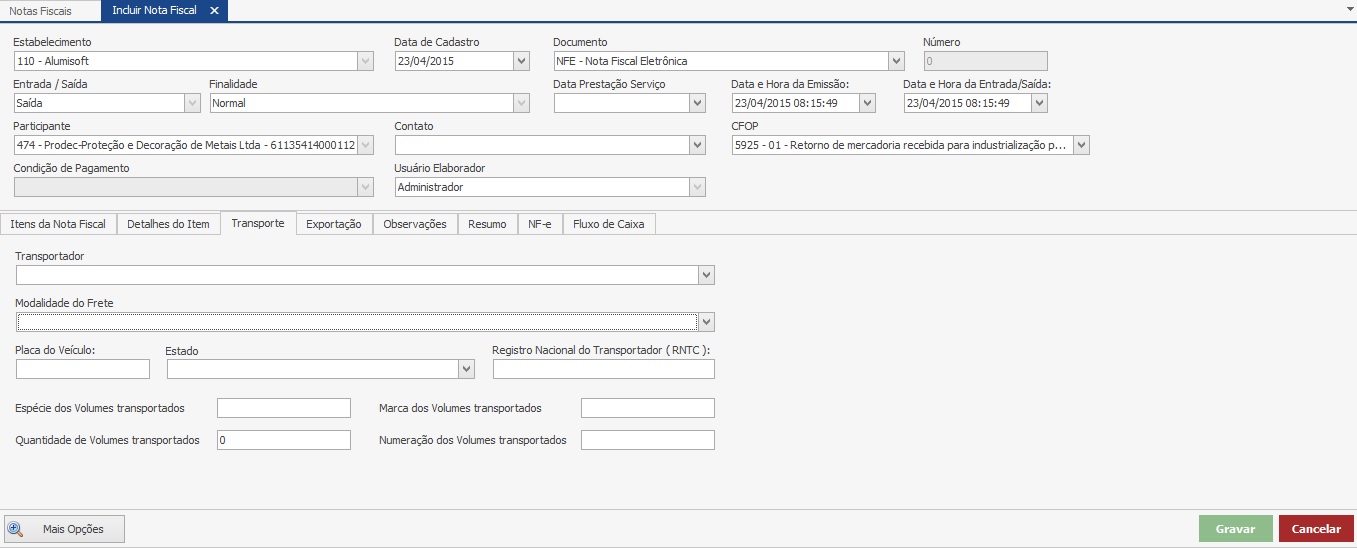Click the Quantidade de Volumes transportados field
This screenshot has width=1357, height=548.
tap(284, 440)
